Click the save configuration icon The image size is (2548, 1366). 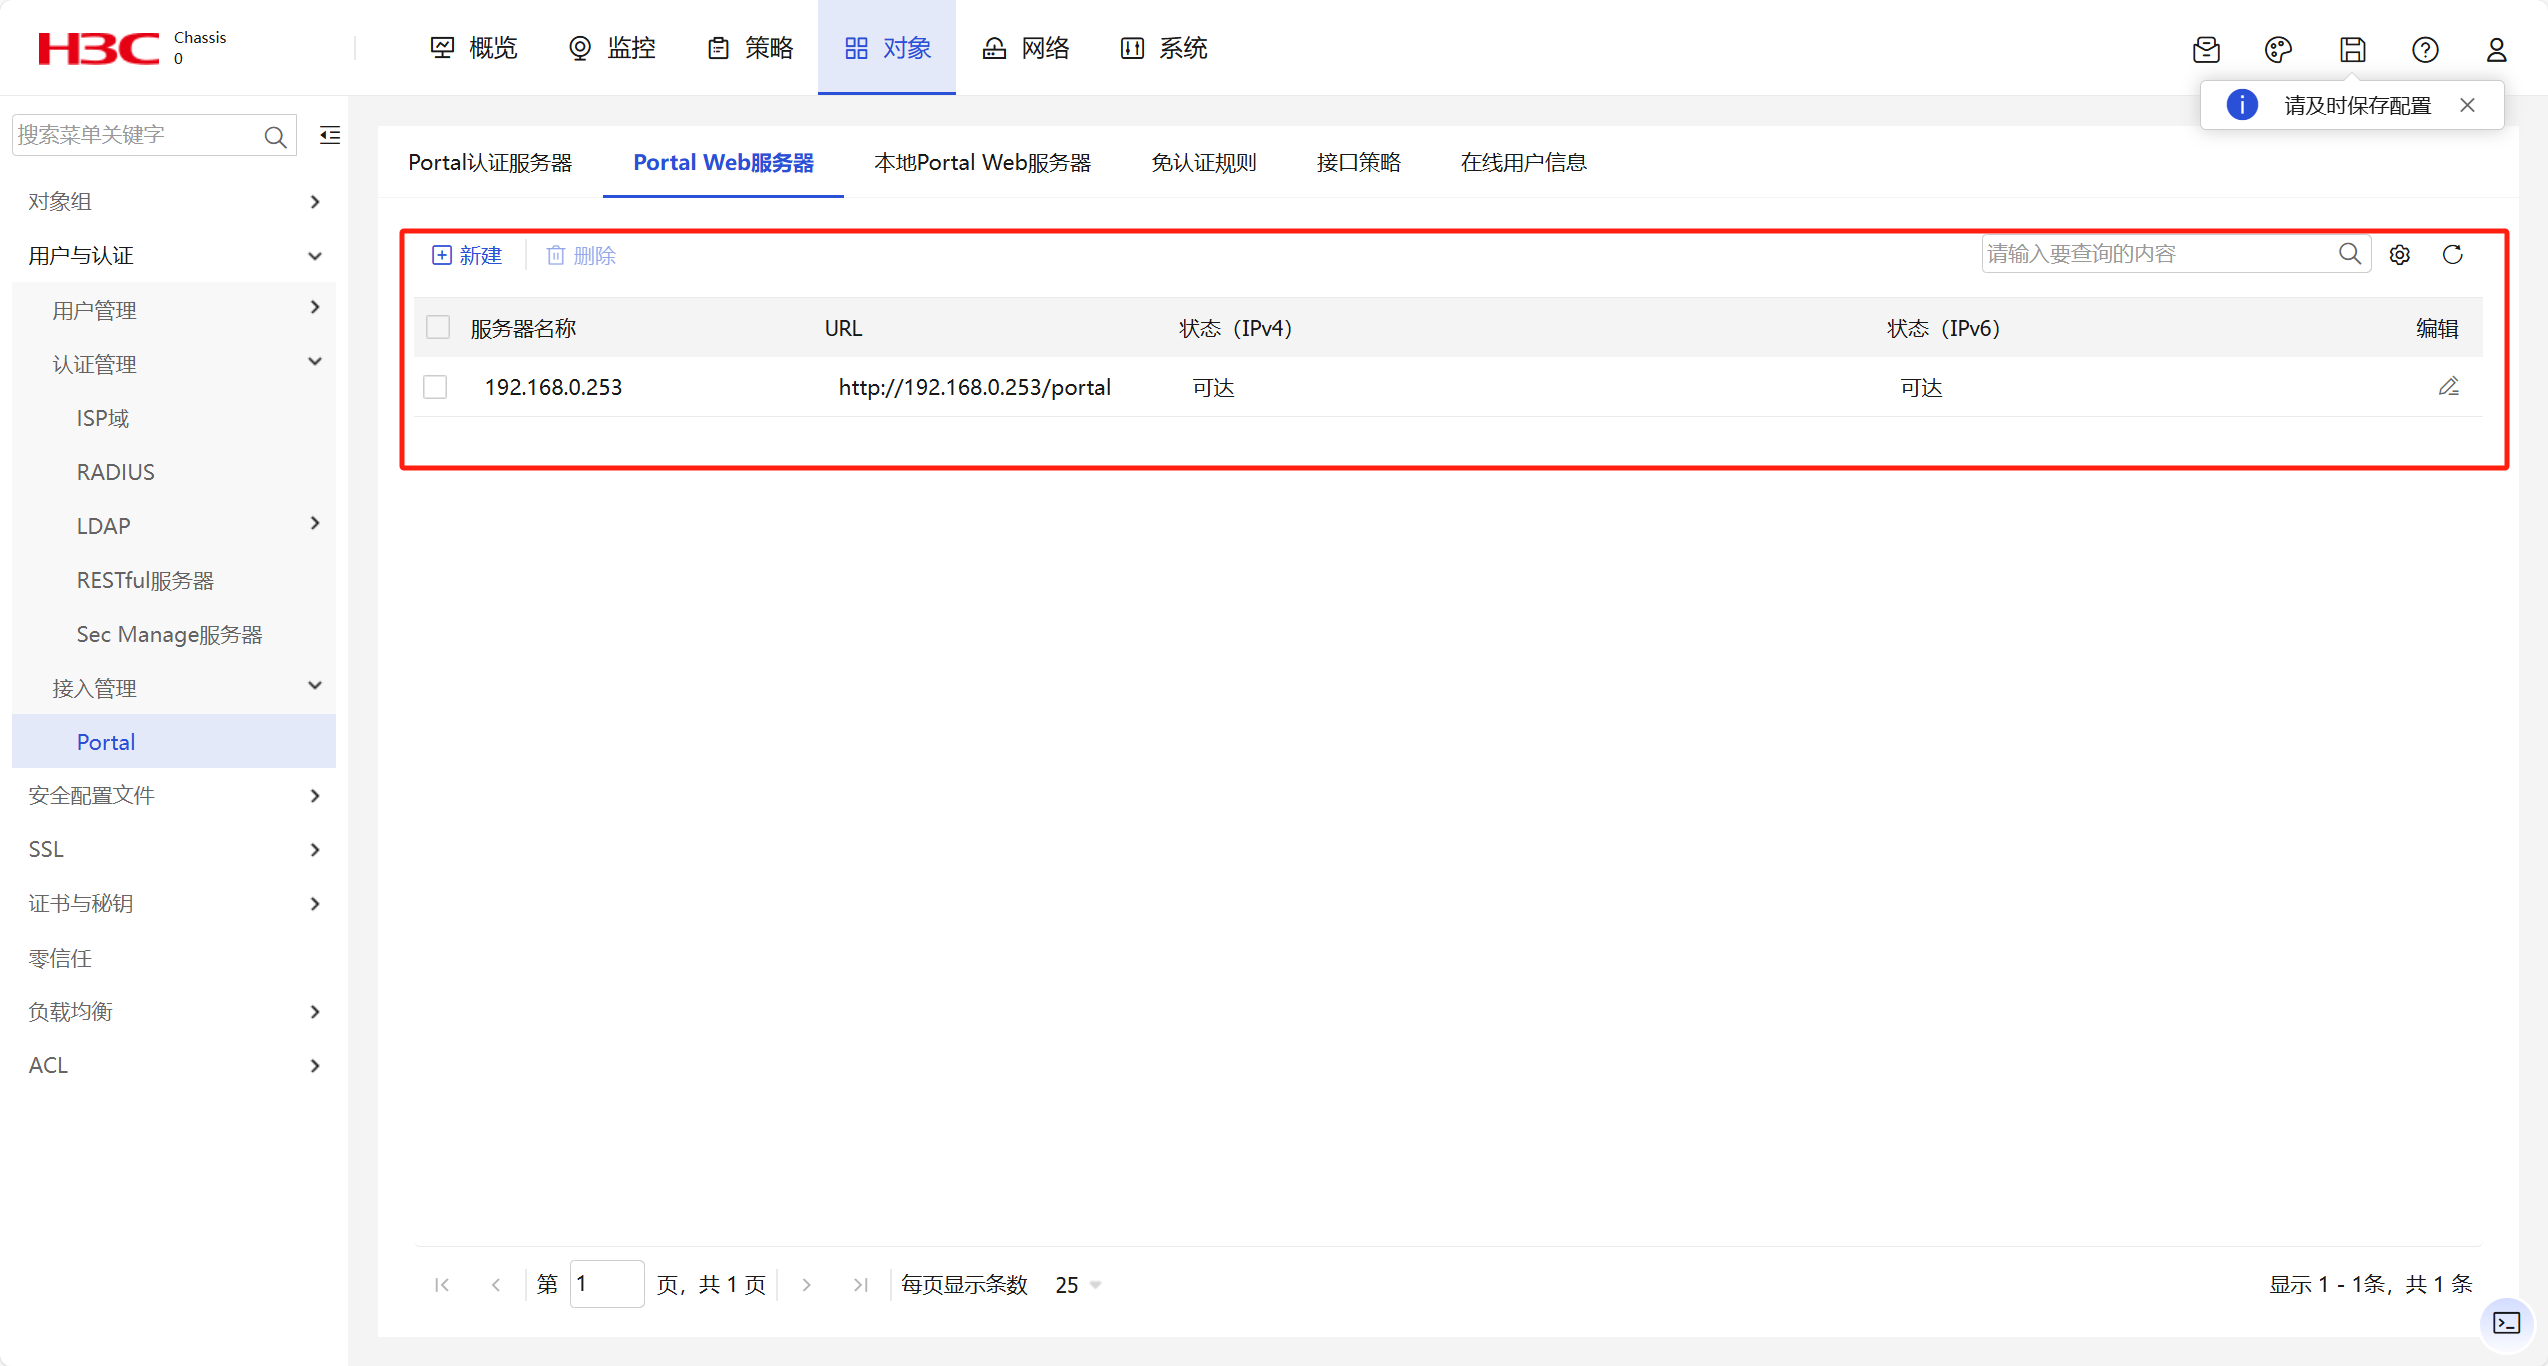[2352, 49]
